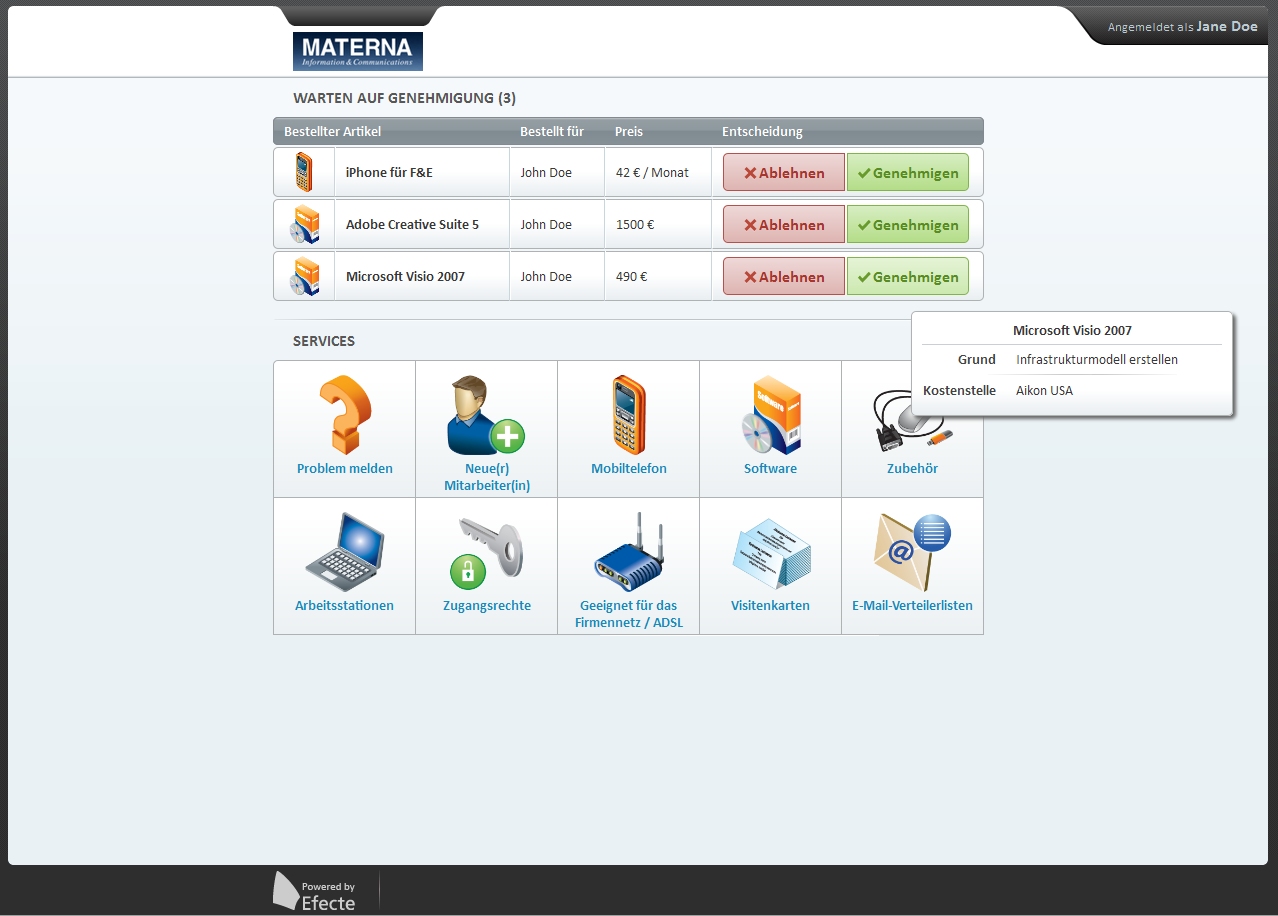Select the Mobiltelefon phone icon
The height and width of the screenshot is (916, 1278).
629,414
